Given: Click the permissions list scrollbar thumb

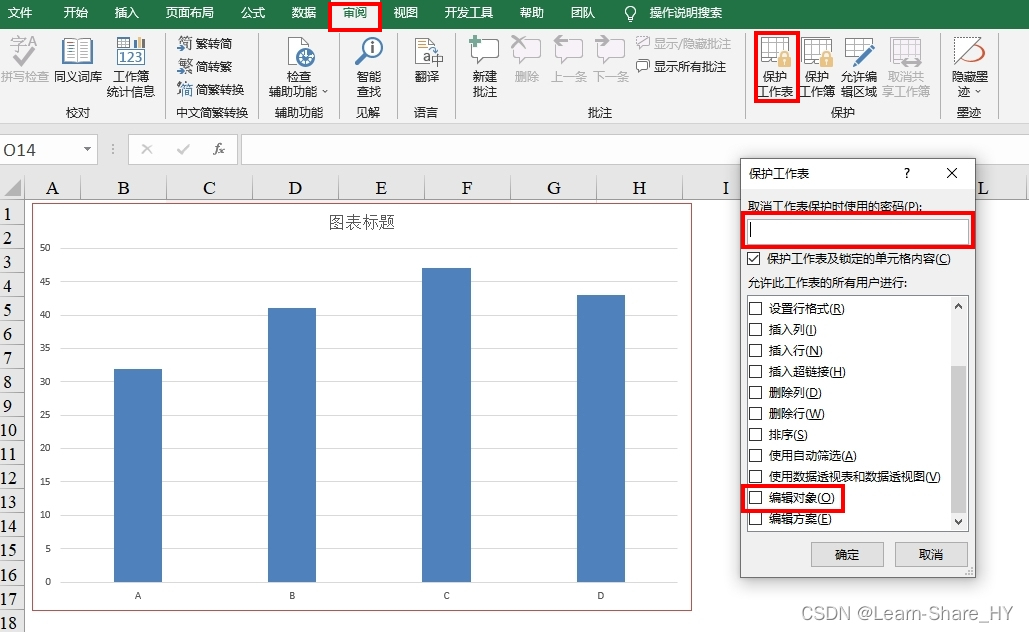Looking at the screenshot, I should pyautogui.click(x=959, y=439).
